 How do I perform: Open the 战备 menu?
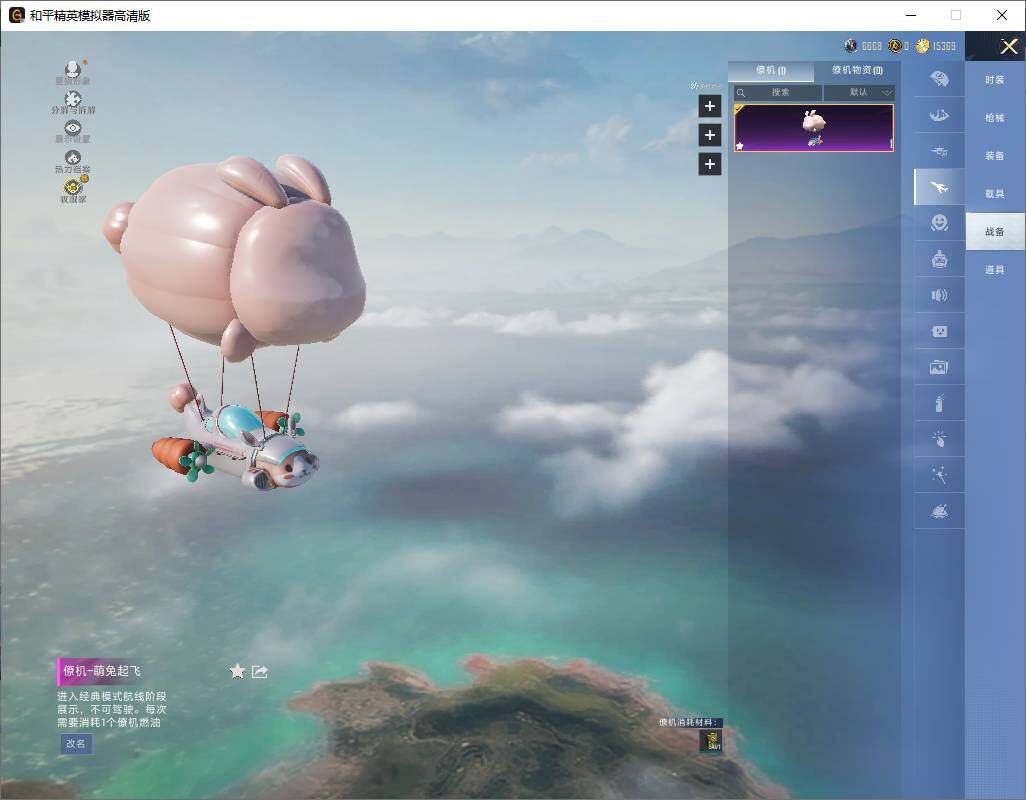(995, 232)
